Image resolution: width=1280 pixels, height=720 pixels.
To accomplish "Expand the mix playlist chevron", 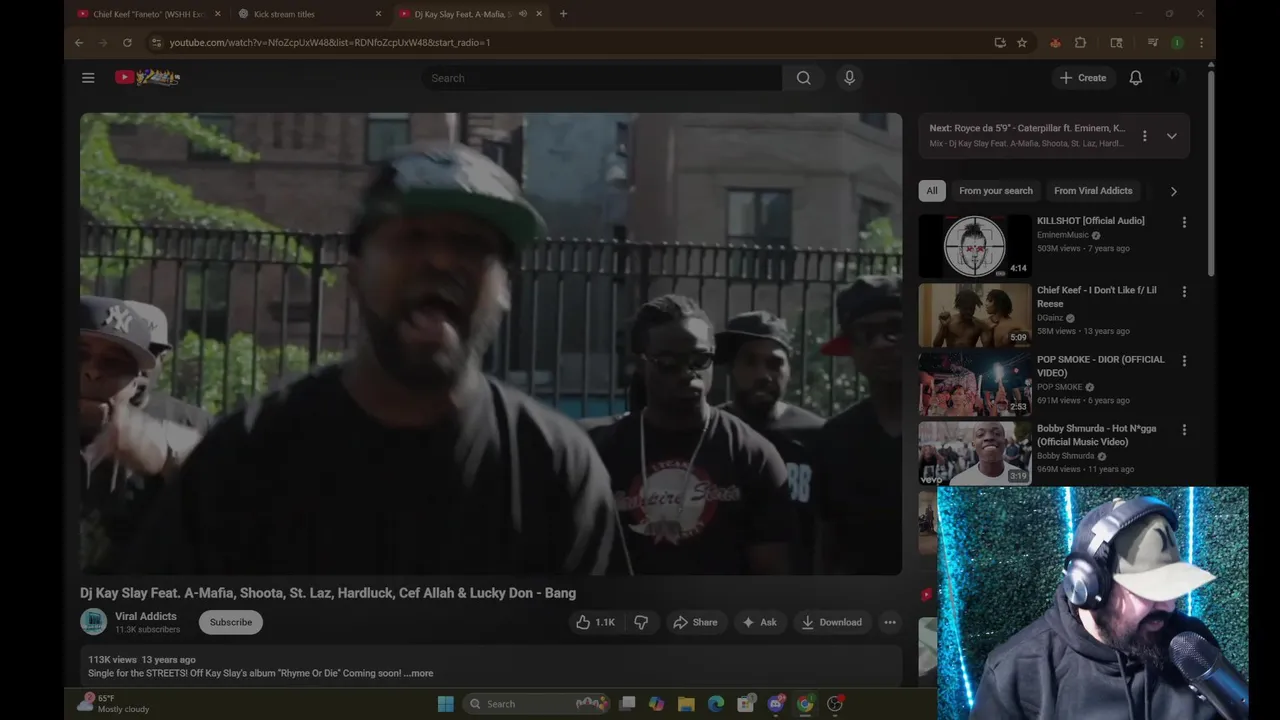I will click(1171, 136).
